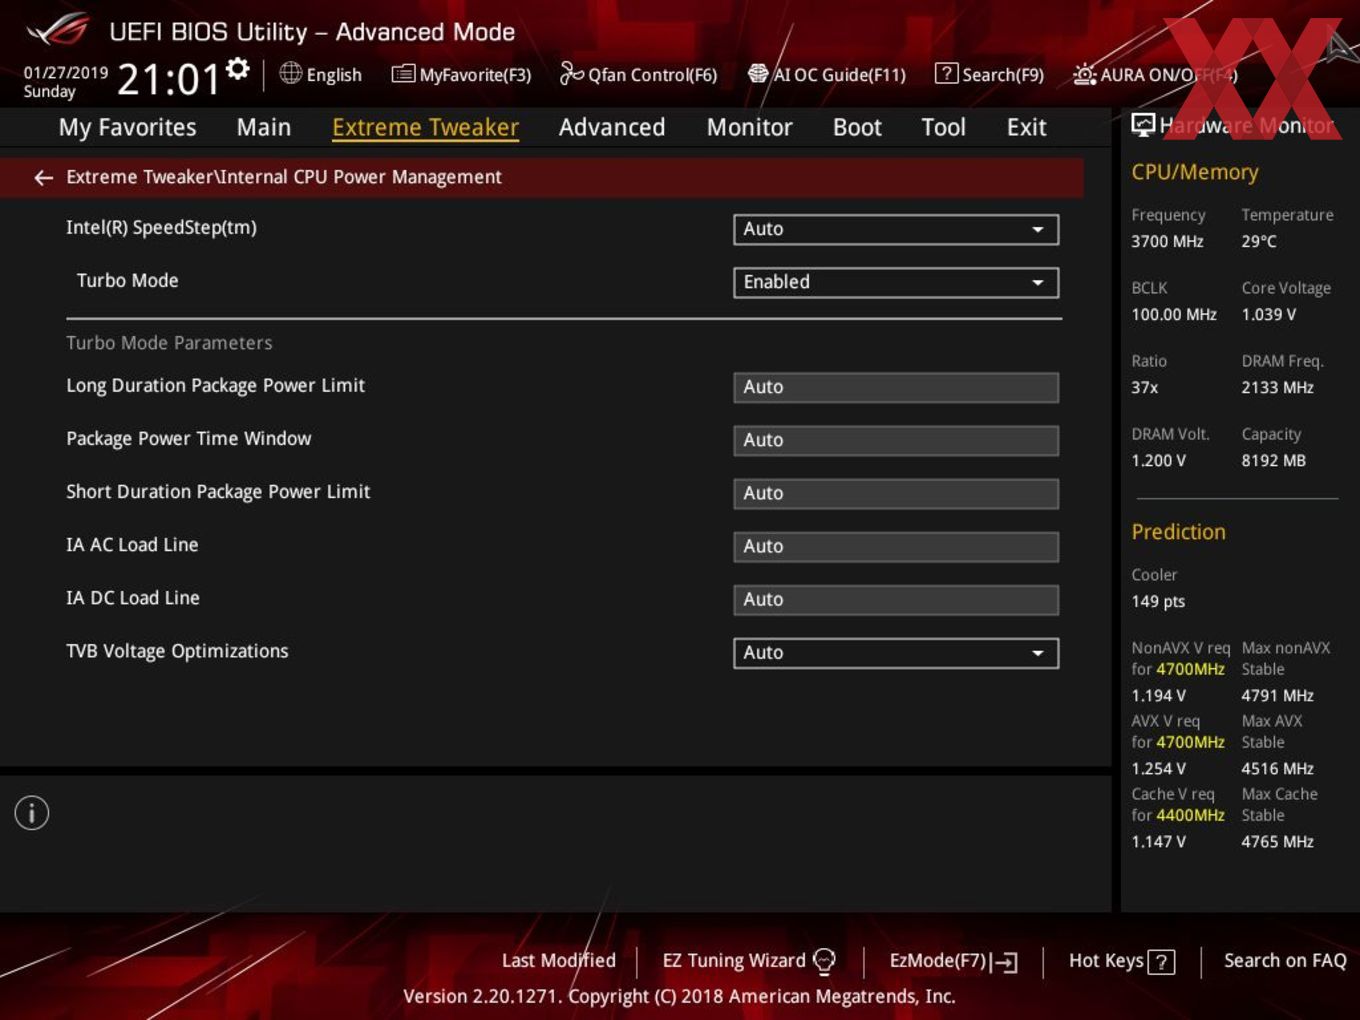
Task: Toggle AURA lighting icon
Action: coord(1085,75)
